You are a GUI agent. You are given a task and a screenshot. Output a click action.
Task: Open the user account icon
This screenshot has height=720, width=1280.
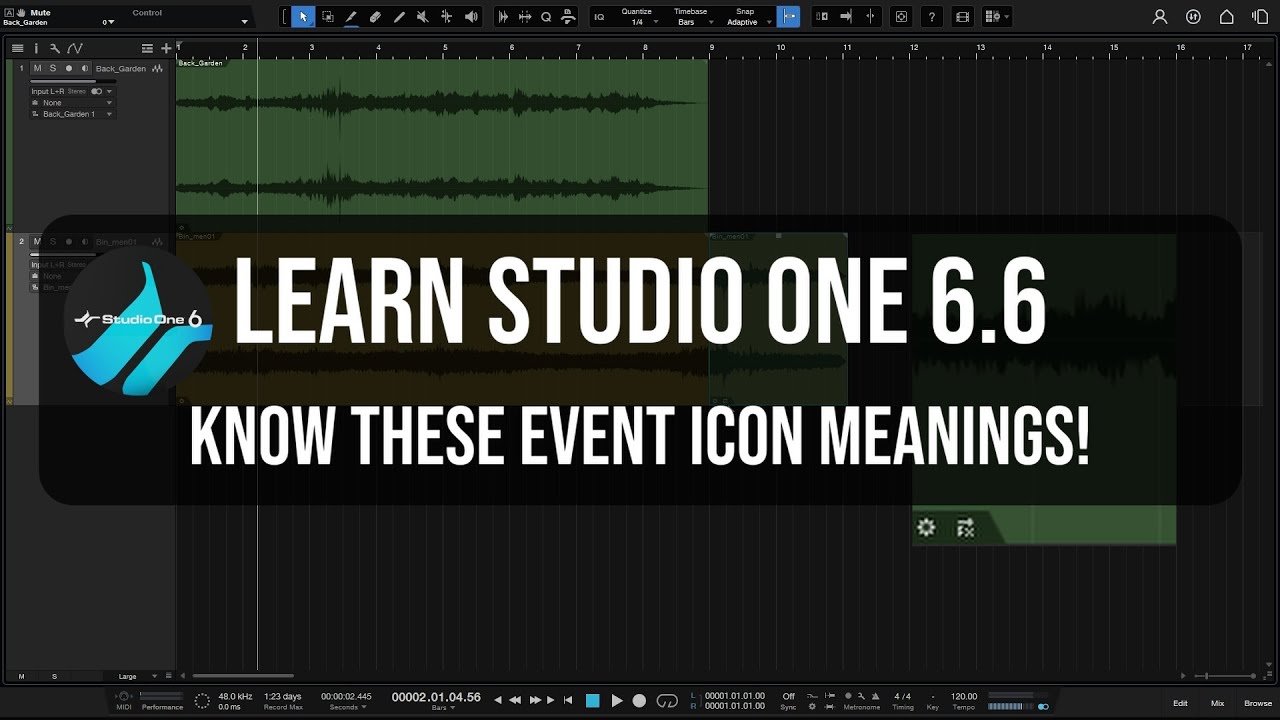(1160, 17)
